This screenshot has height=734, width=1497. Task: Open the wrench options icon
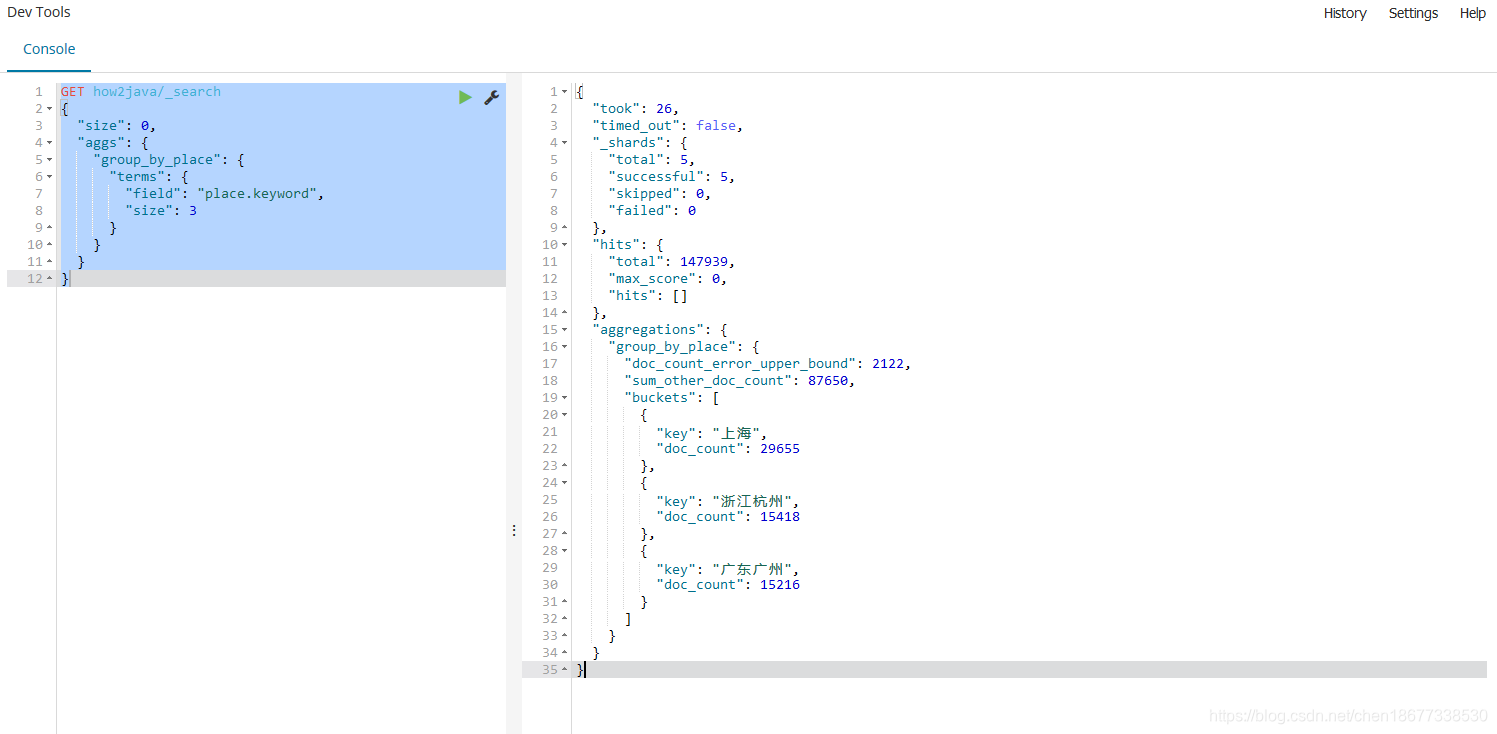[x=491, y=97]
